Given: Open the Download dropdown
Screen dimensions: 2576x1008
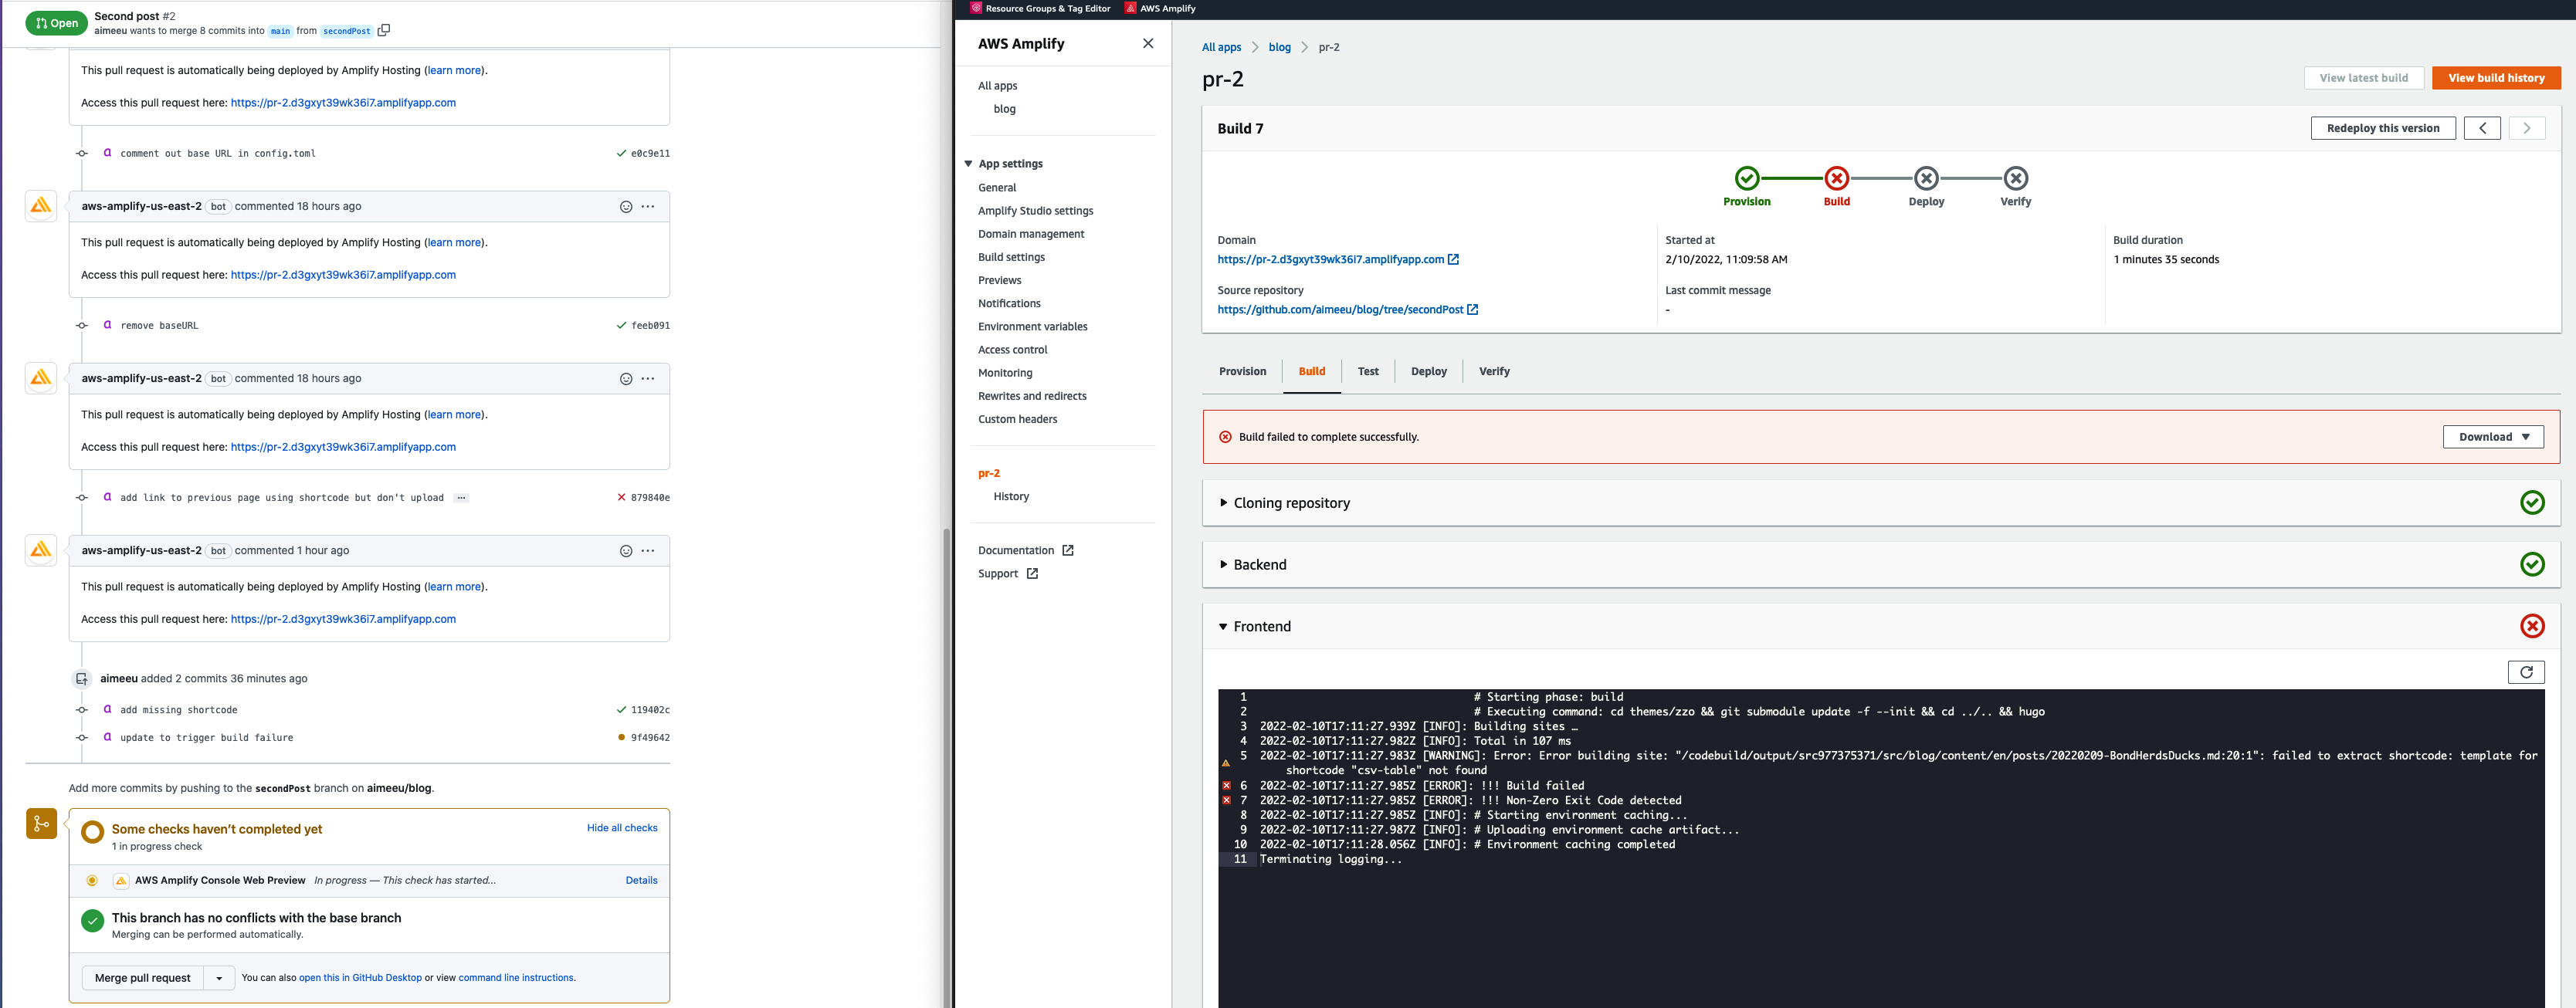Looking at the screenshot, I should pos(2492,437).
